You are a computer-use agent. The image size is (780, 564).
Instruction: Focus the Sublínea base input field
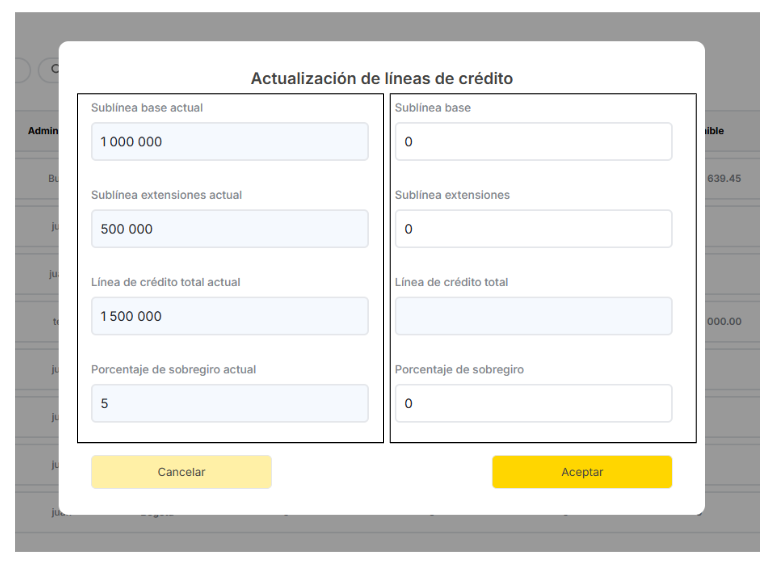533,142
